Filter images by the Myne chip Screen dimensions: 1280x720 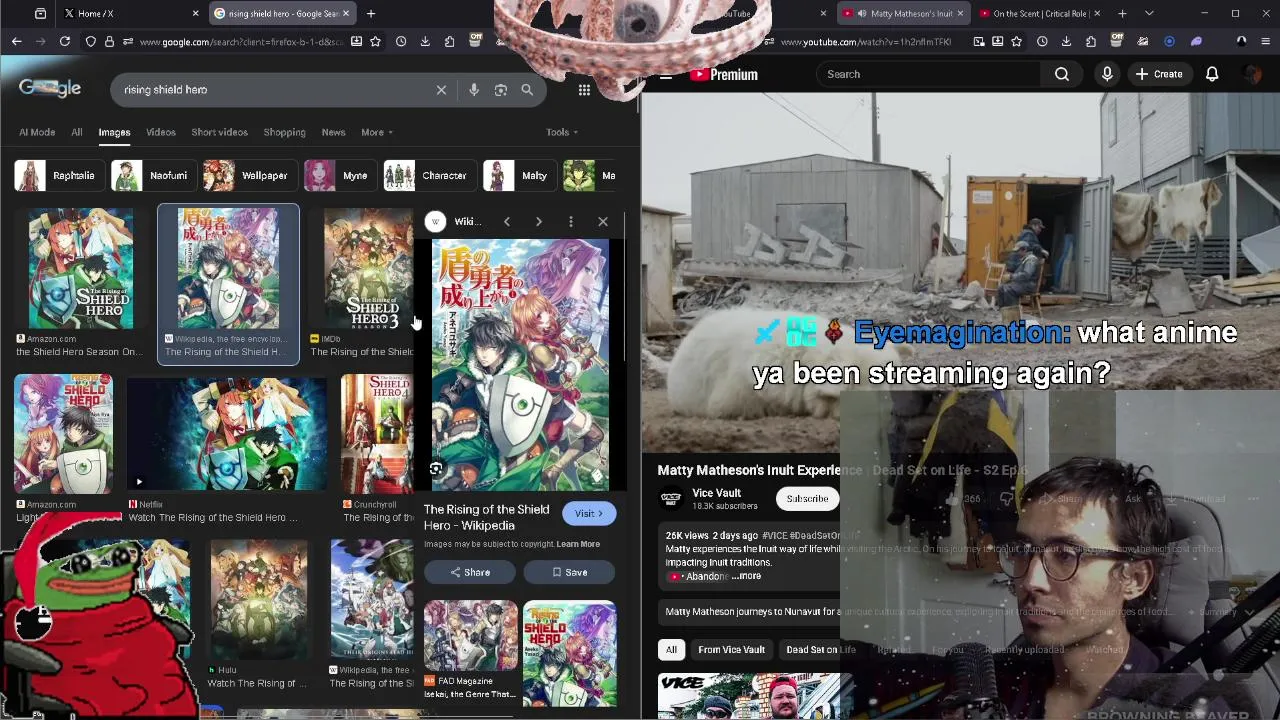339,175
